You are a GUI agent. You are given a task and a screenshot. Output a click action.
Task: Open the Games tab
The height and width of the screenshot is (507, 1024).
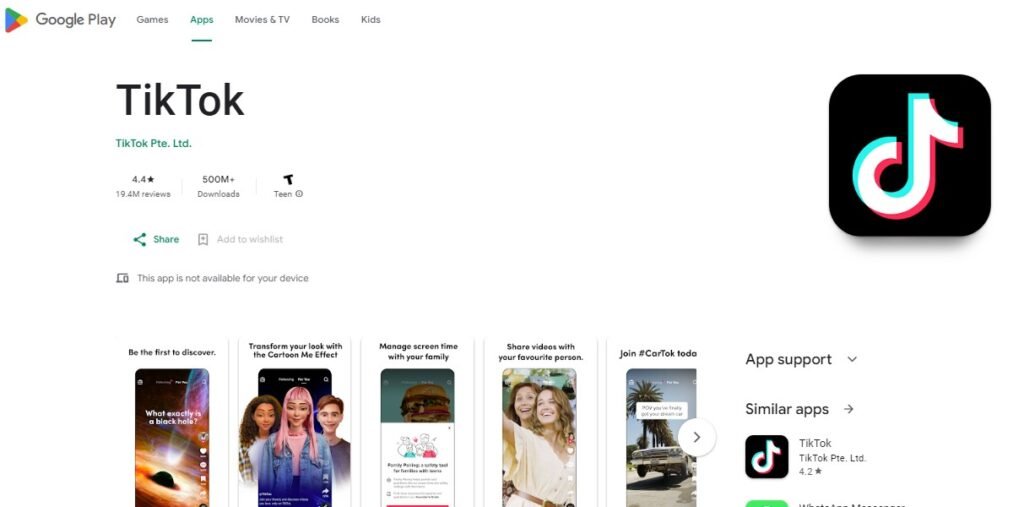coord(152,20)
